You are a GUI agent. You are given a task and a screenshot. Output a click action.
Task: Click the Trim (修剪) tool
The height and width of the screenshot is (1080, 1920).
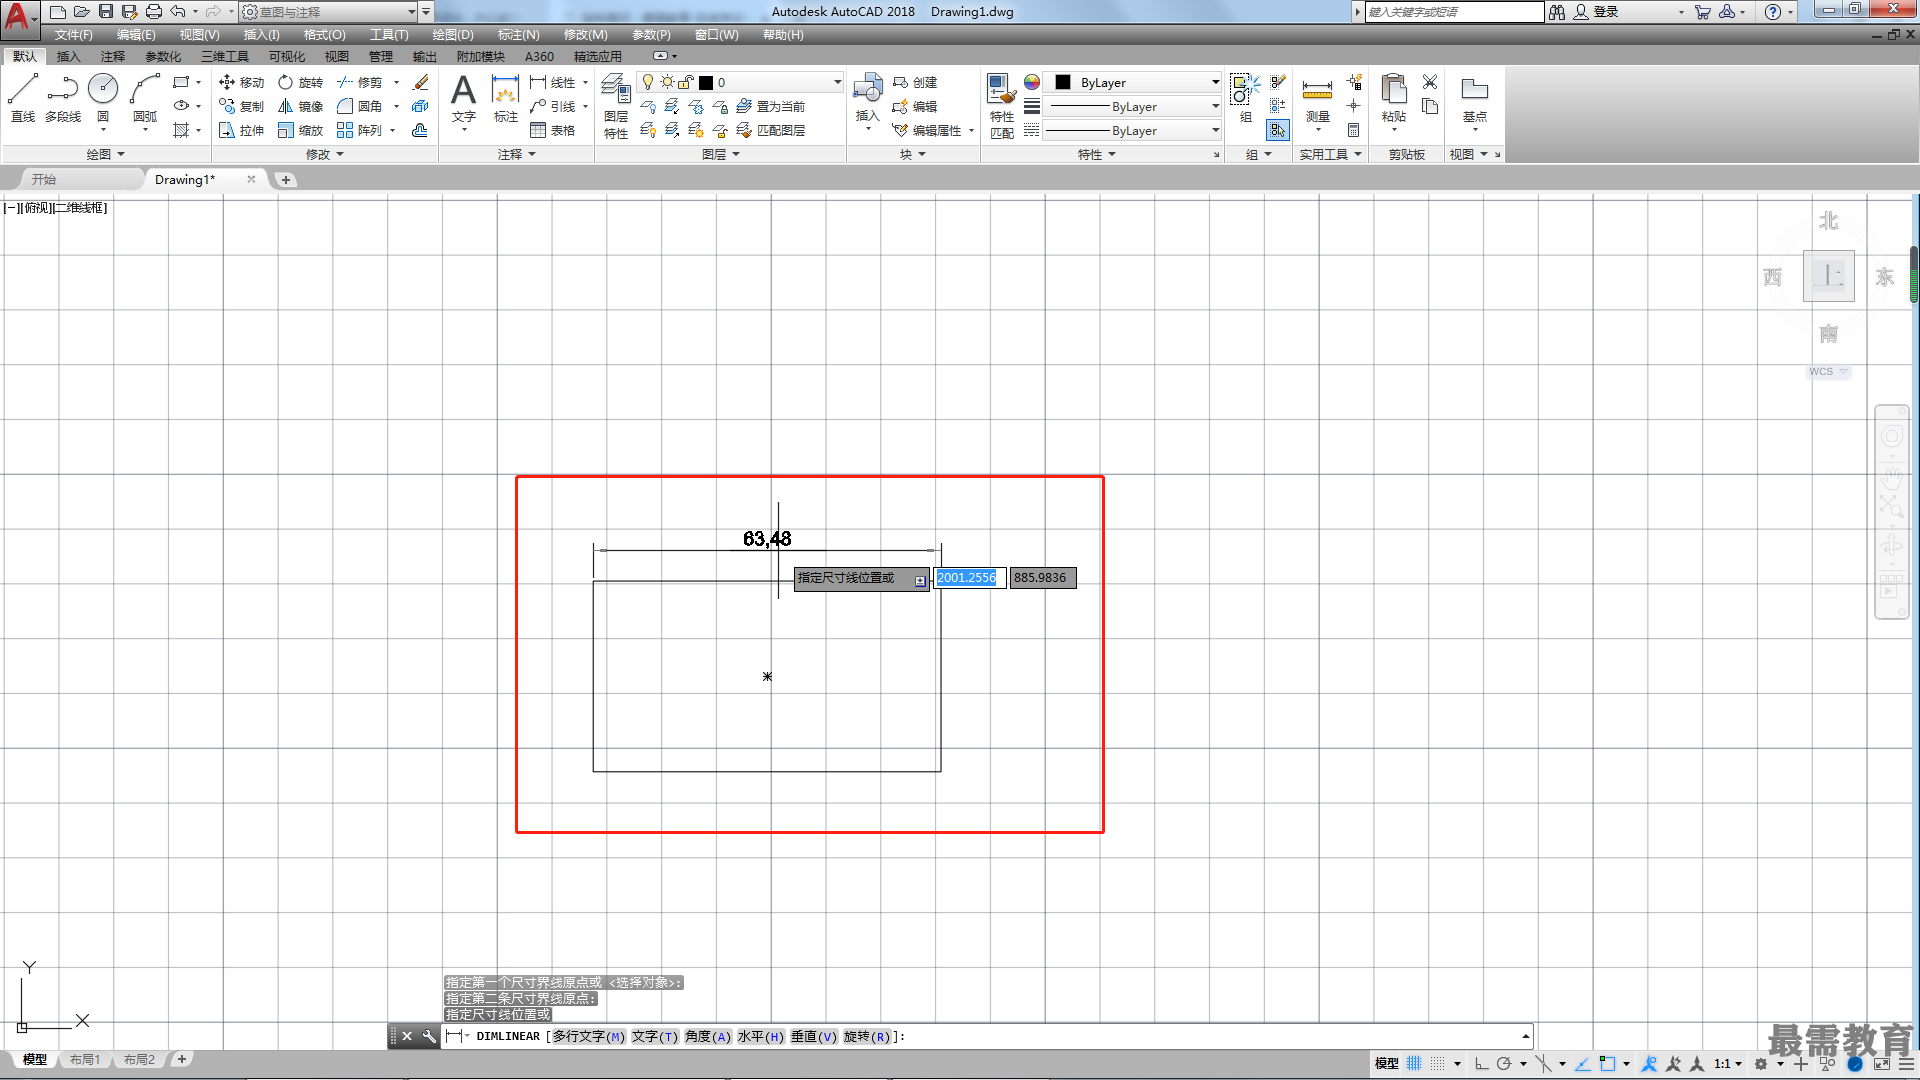pos(360,82)
